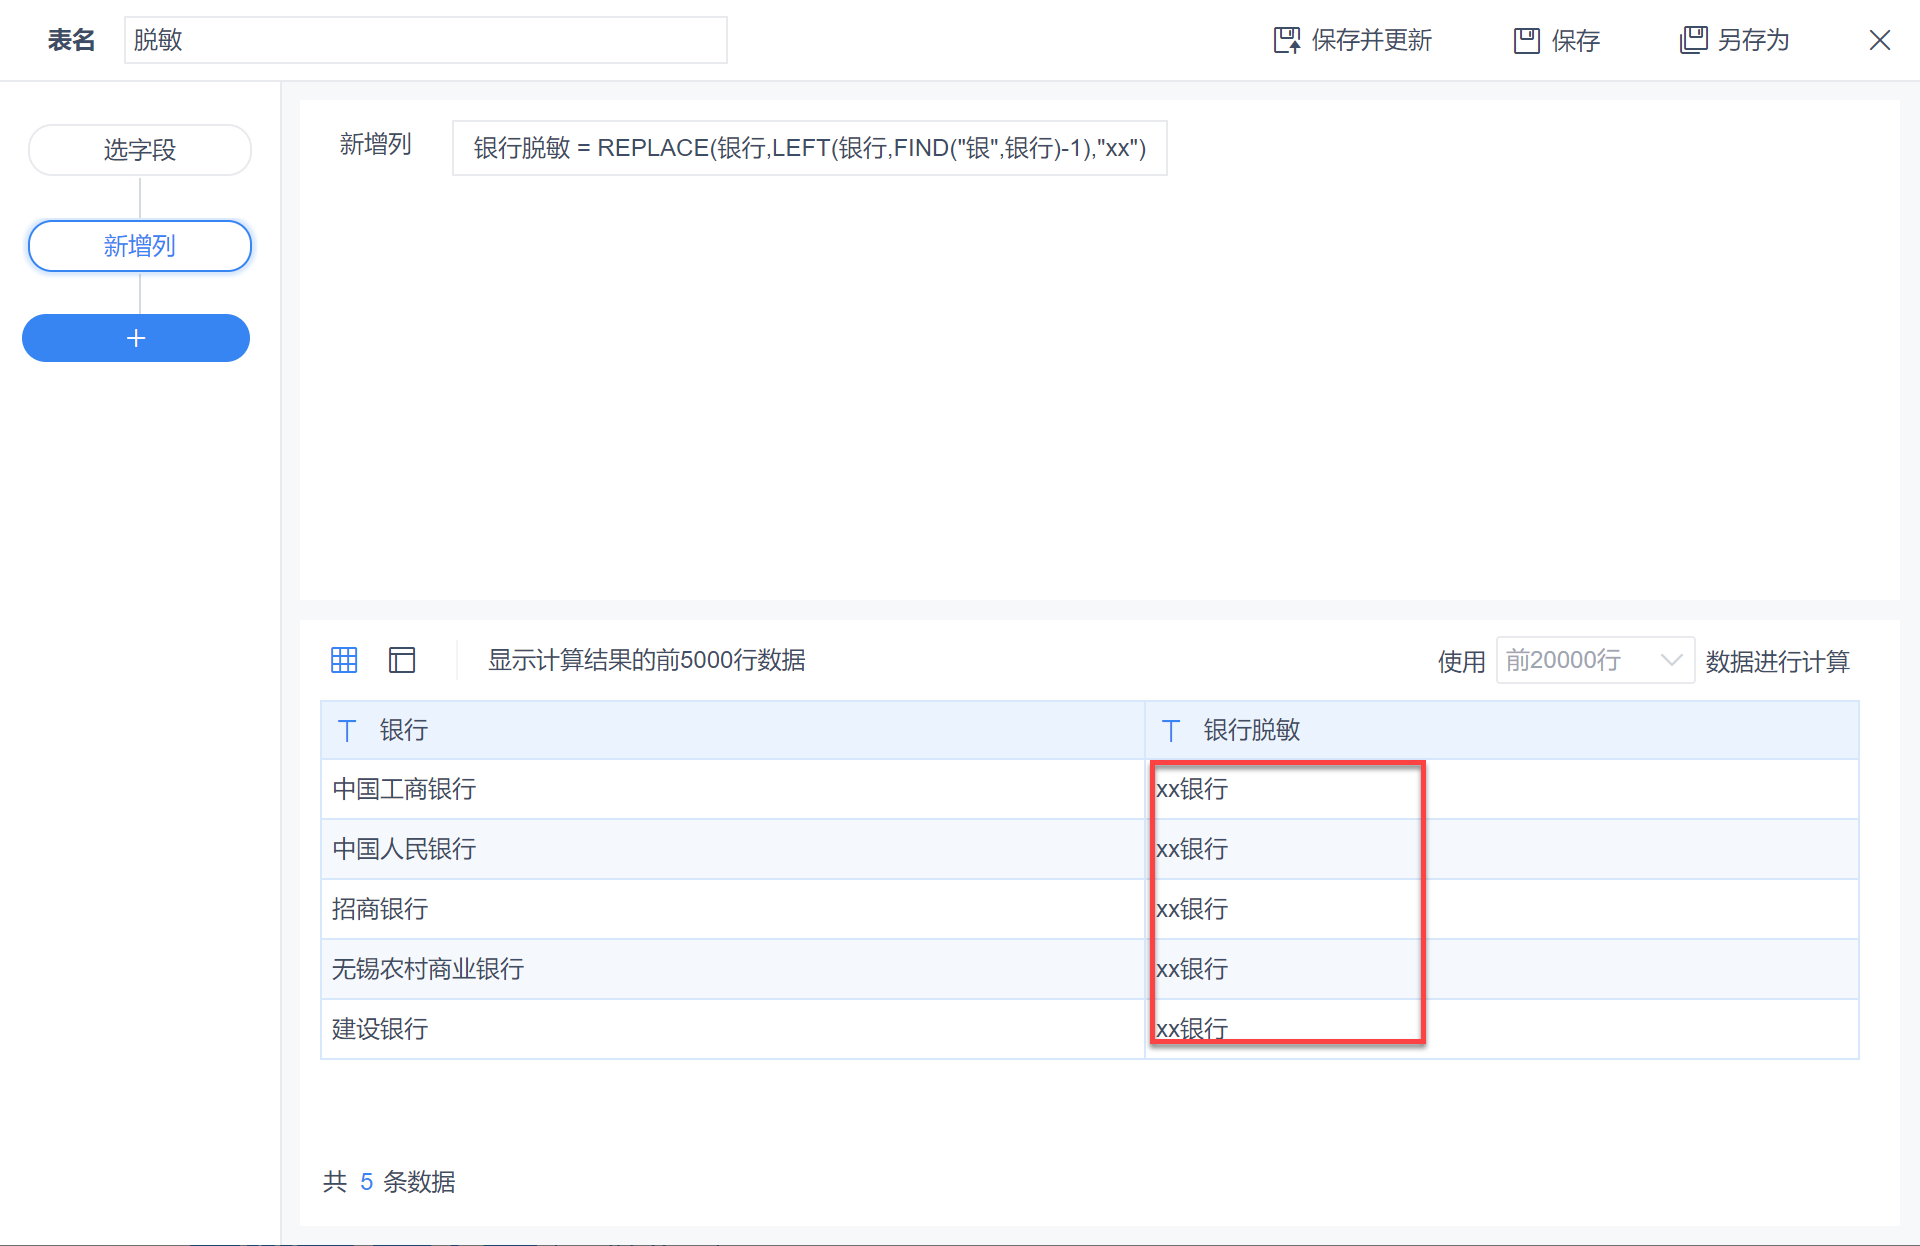Select the 新增列 step

pyautogui.click(x=140, y=246)
